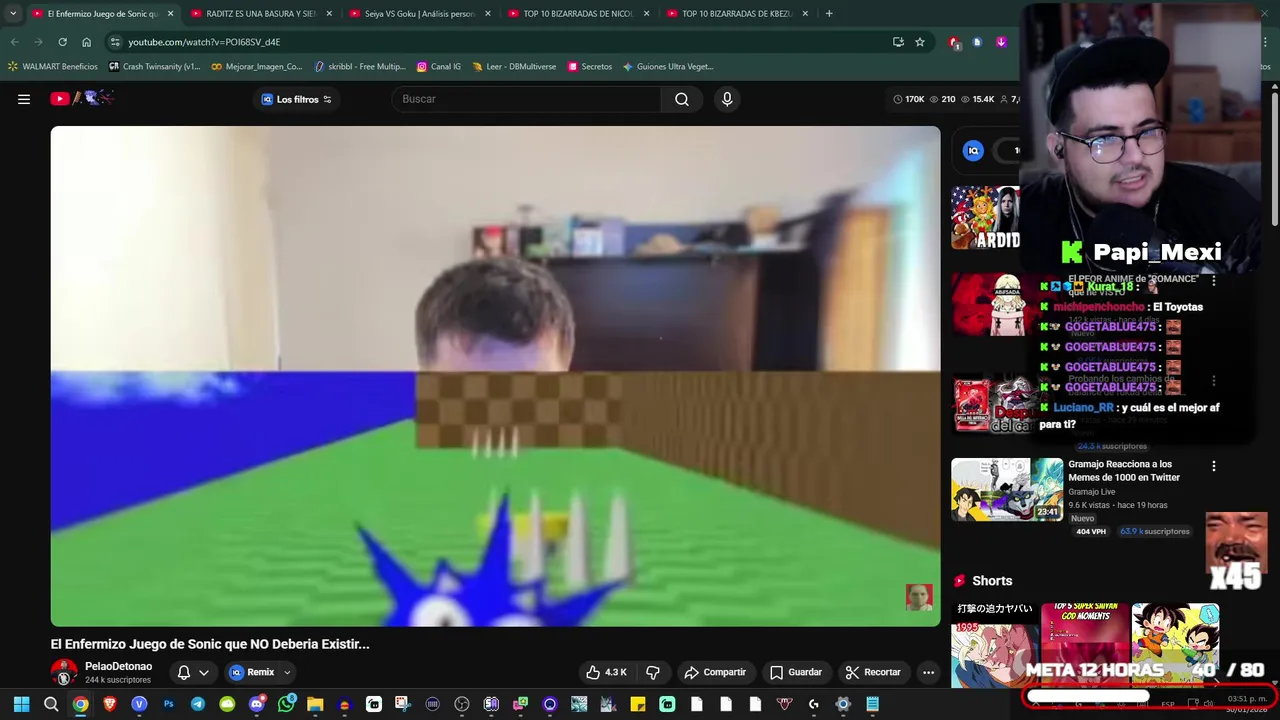The width and height of the screenshot is (1280, 720).
Task: Expand the tab search dropdown arrow
Action: [x=13, y=14]
